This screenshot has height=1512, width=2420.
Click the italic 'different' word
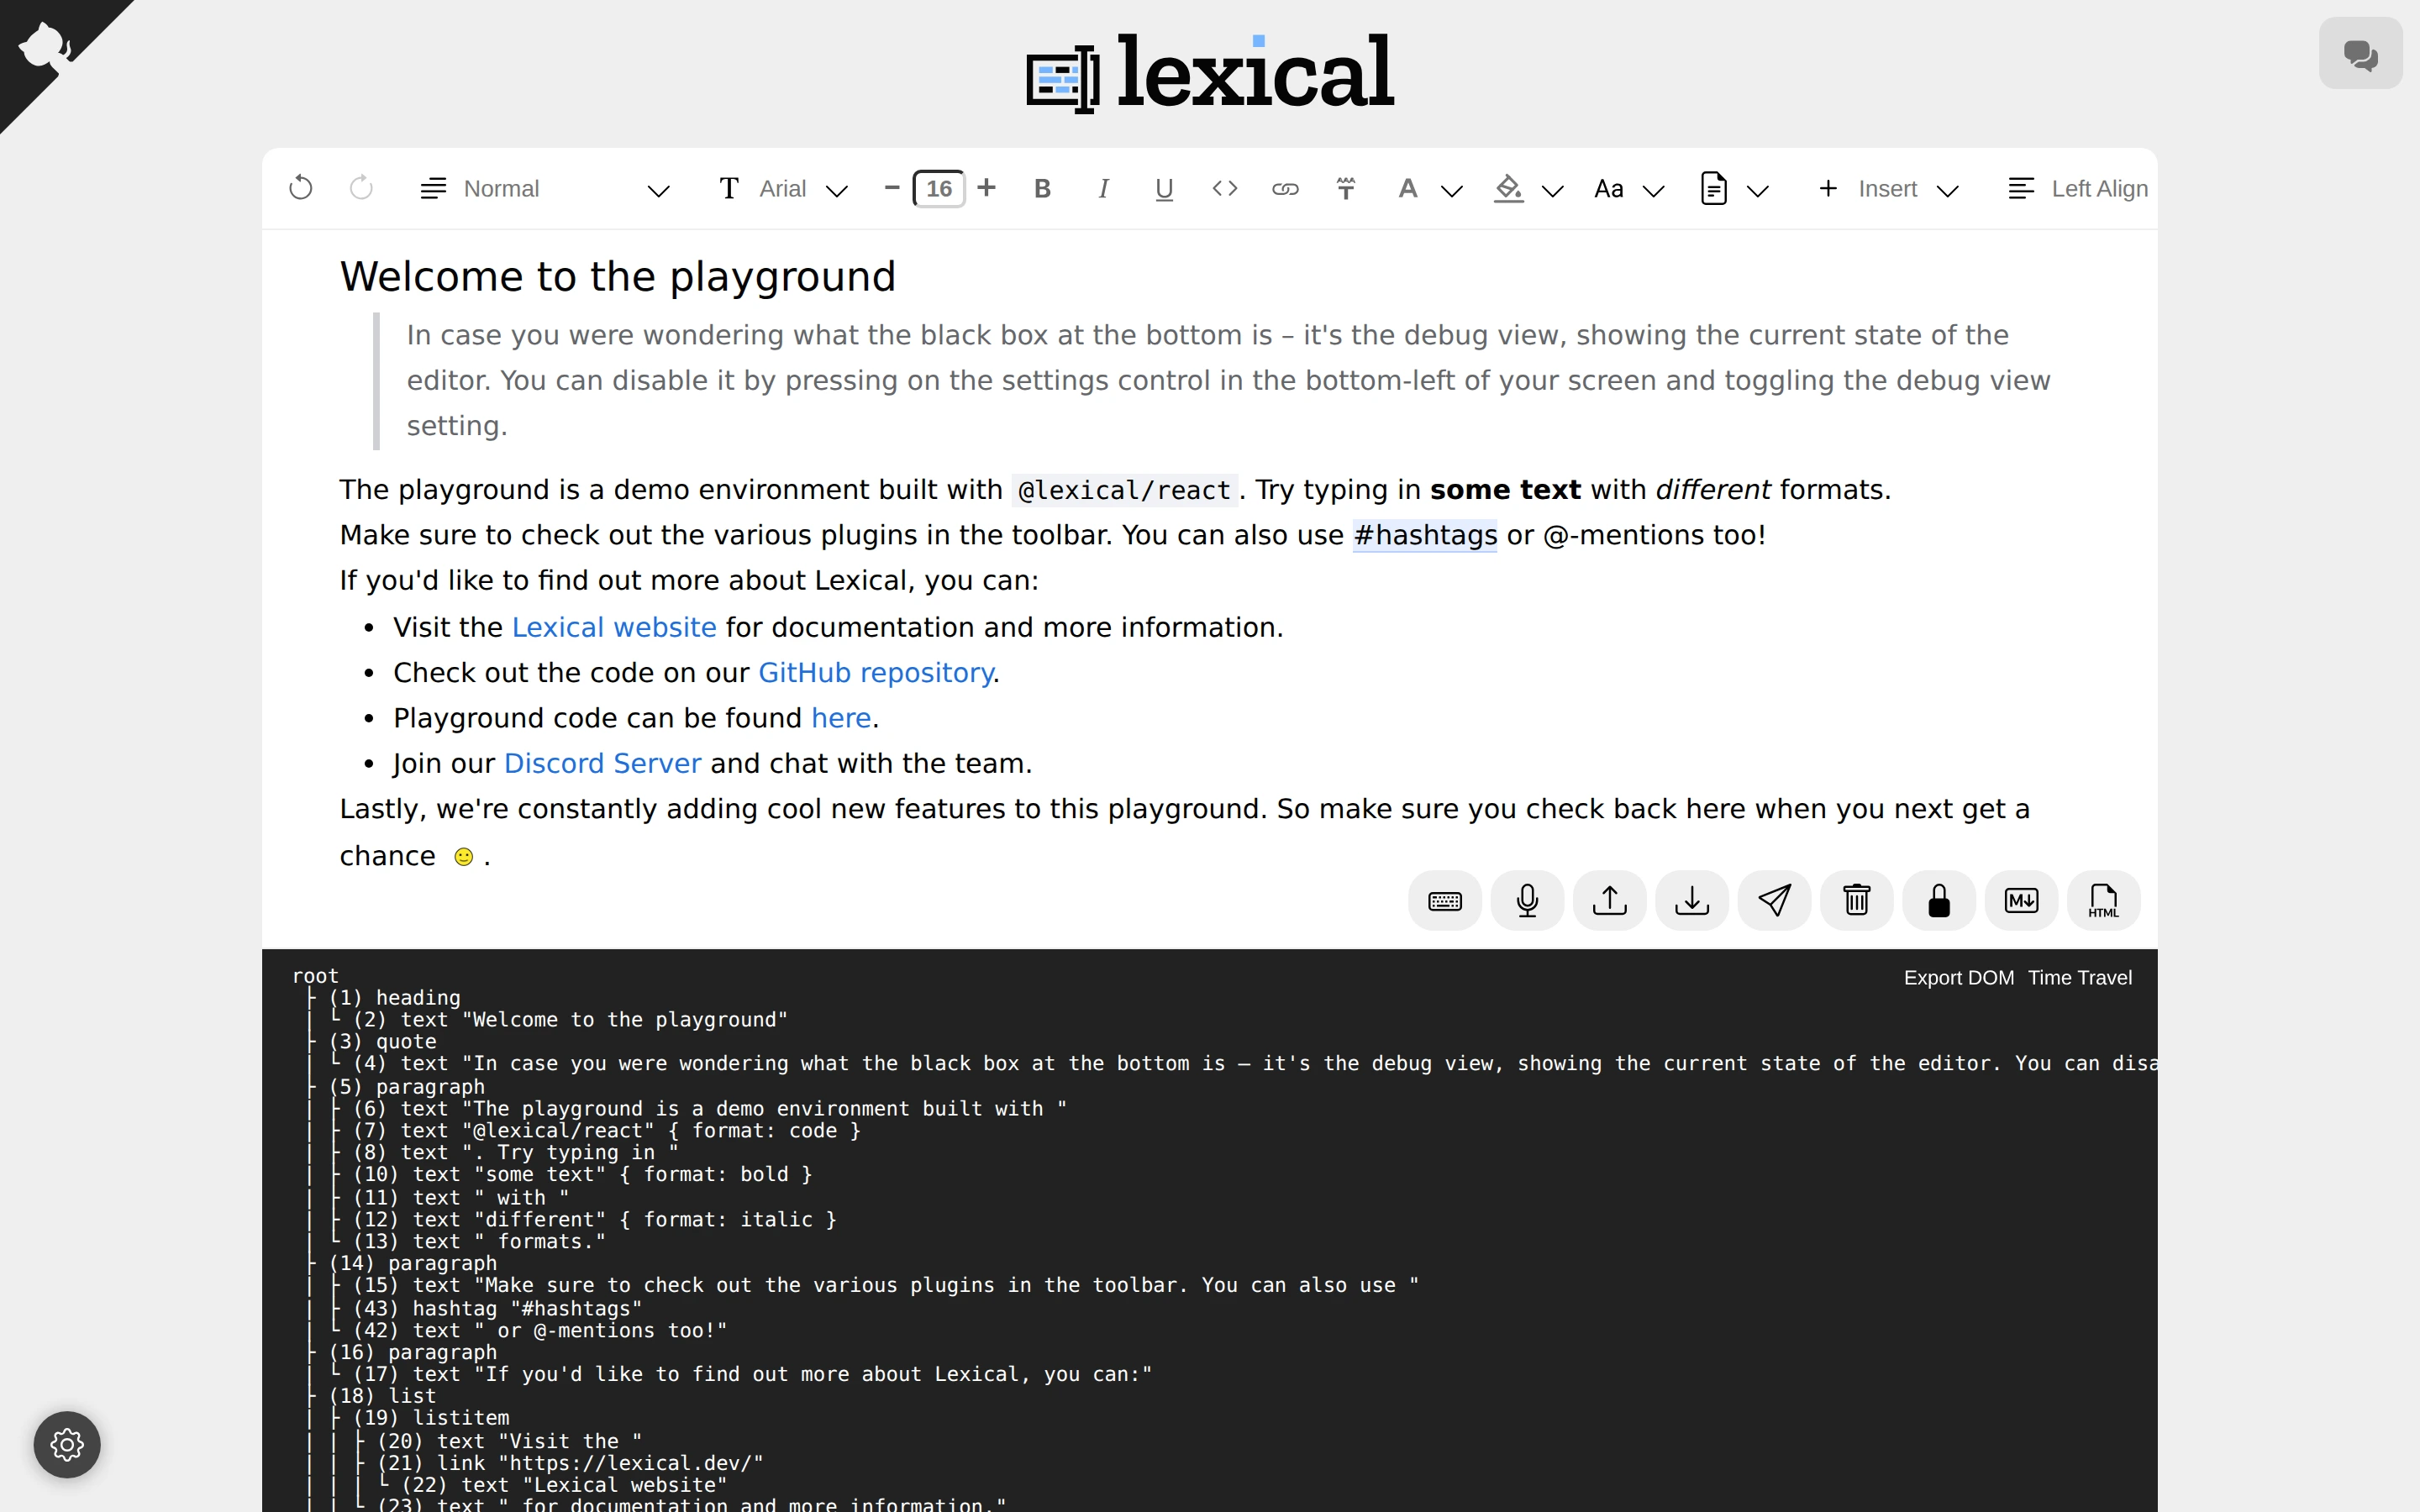(x=1713, y=490)
